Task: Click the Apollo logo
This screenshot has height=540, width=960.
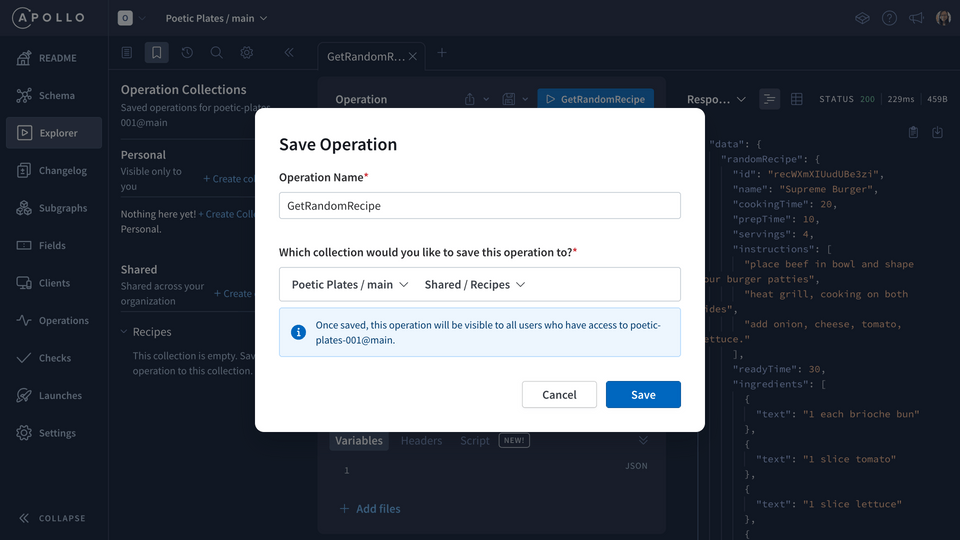Action: click(48, 18)
